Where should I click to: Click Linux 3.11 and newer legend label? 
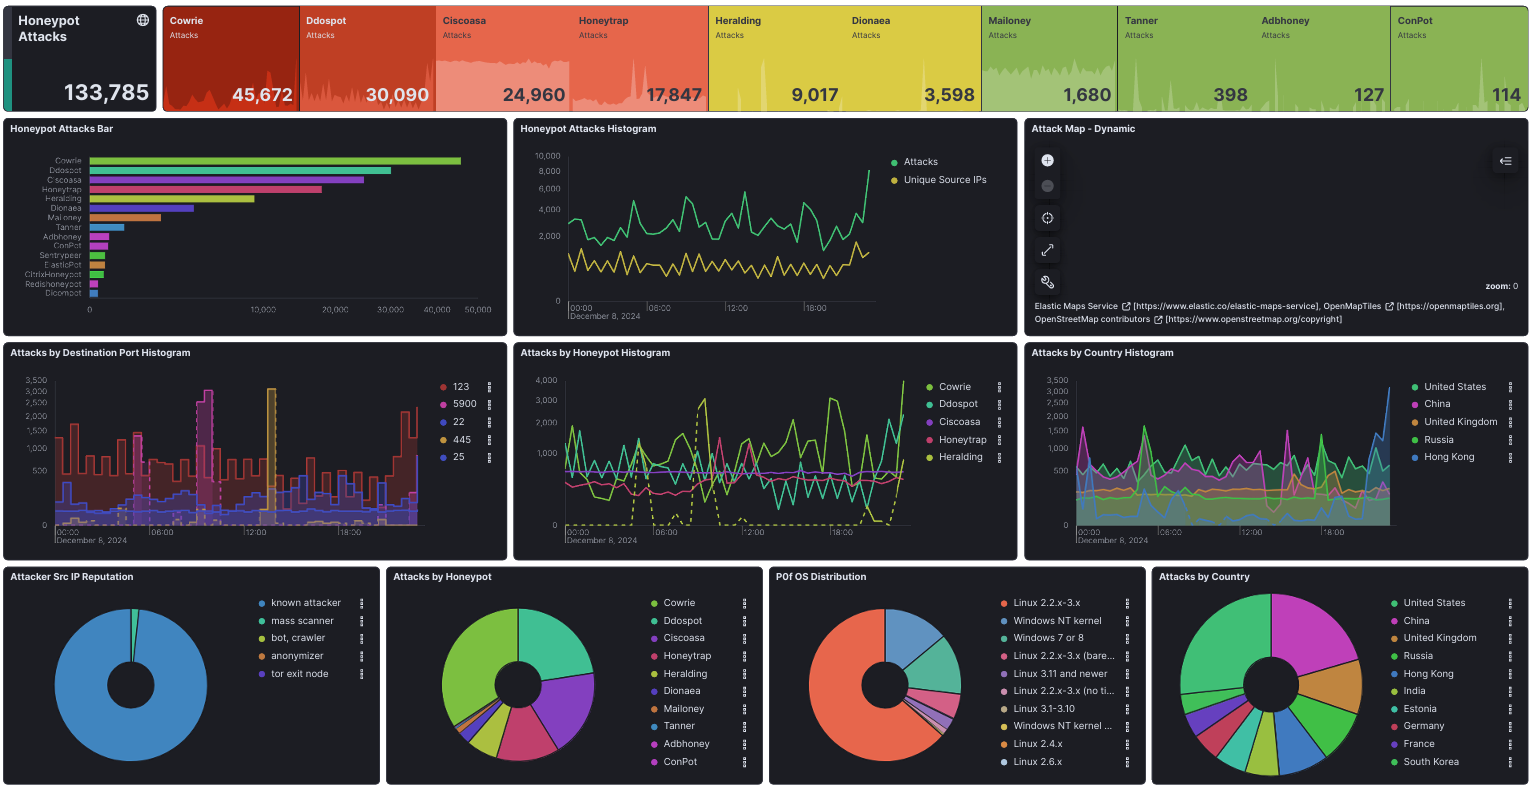(1060, 674)
